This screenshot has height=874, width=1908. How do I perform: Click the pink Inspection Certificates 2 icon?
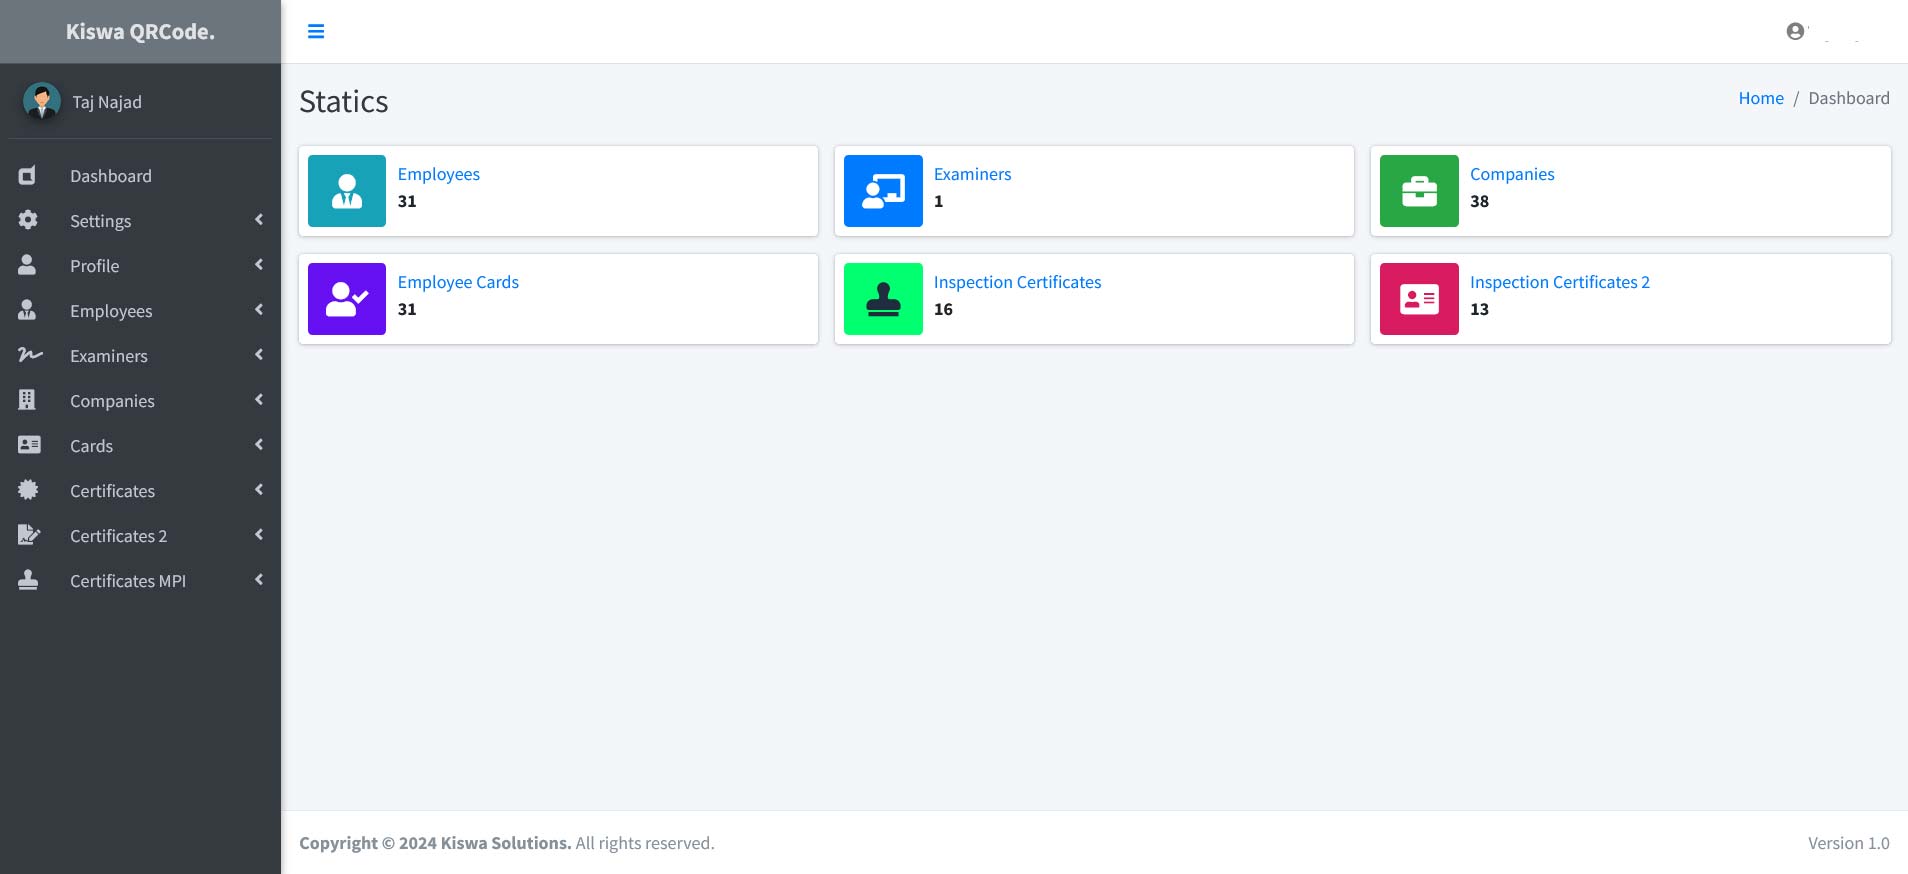tap(1419, 299)
